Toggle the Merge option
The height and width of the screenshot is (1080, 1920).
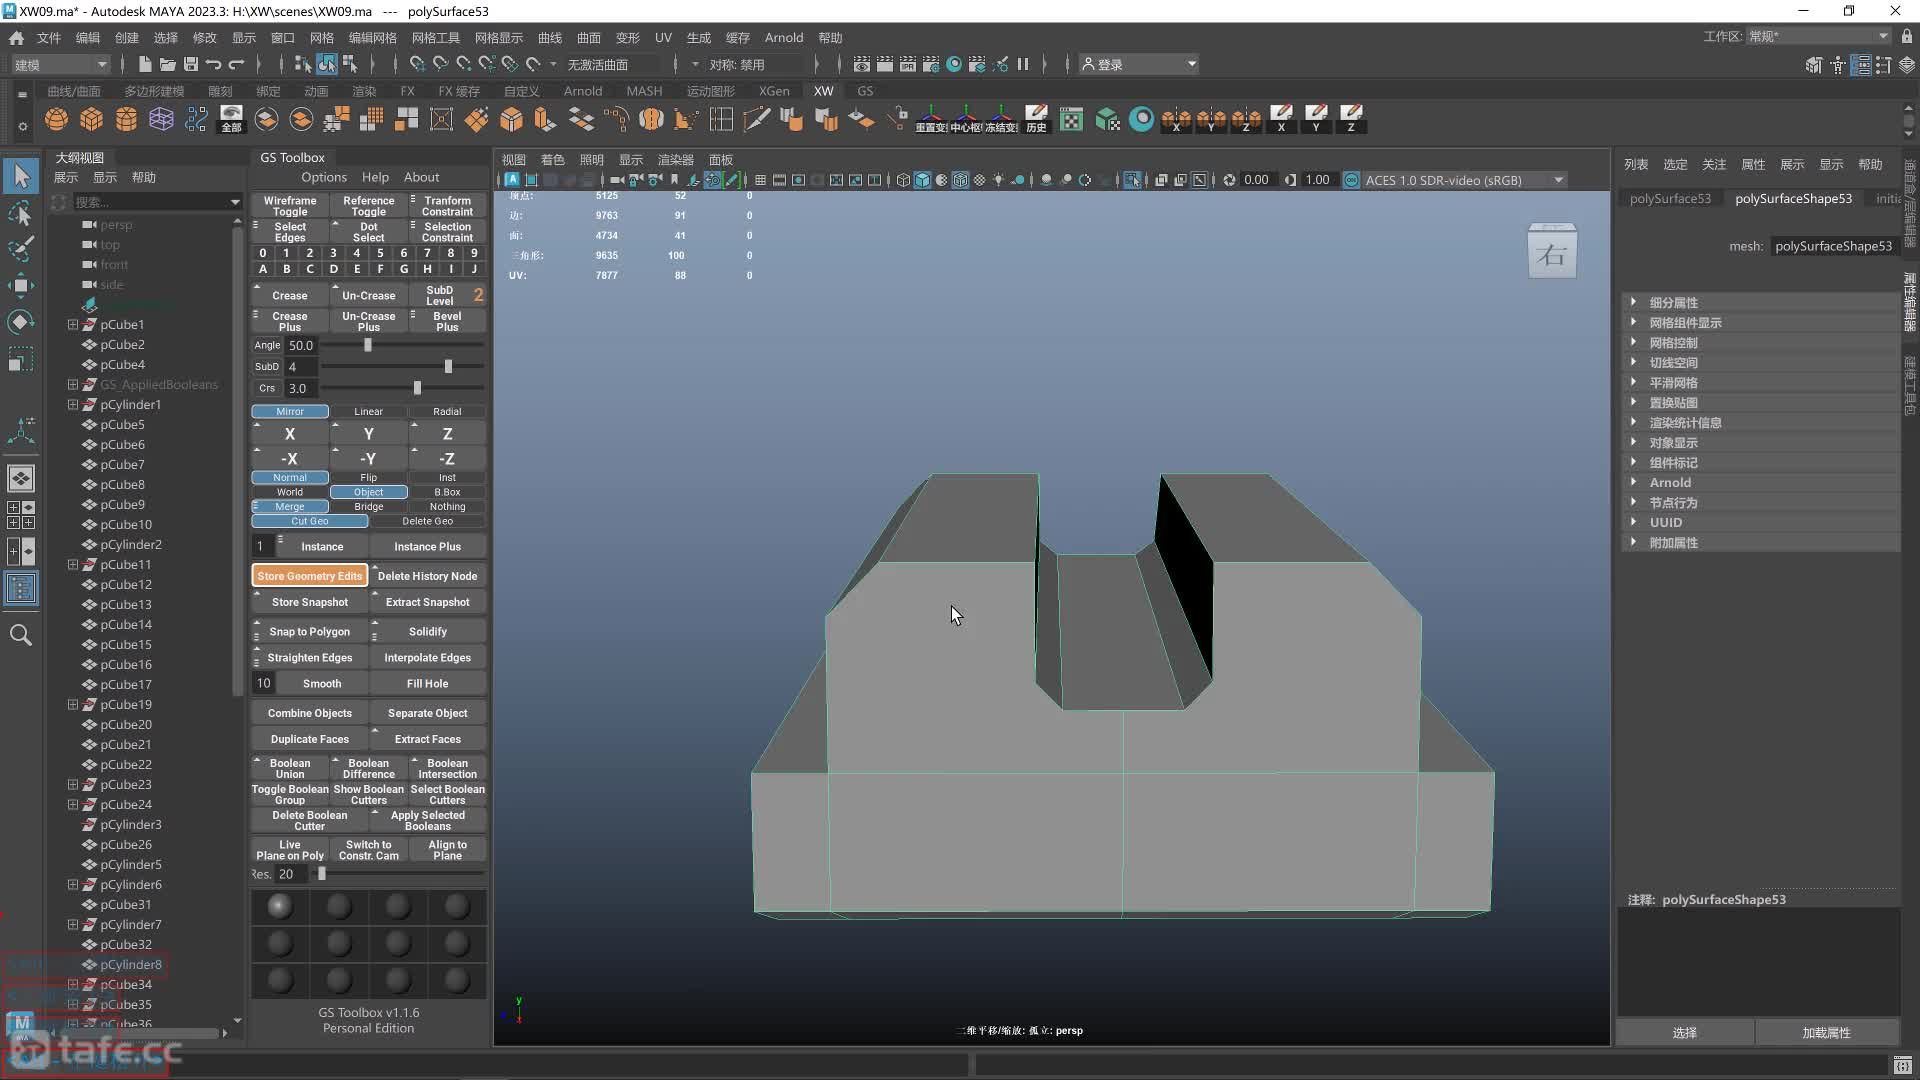point(290,506)
